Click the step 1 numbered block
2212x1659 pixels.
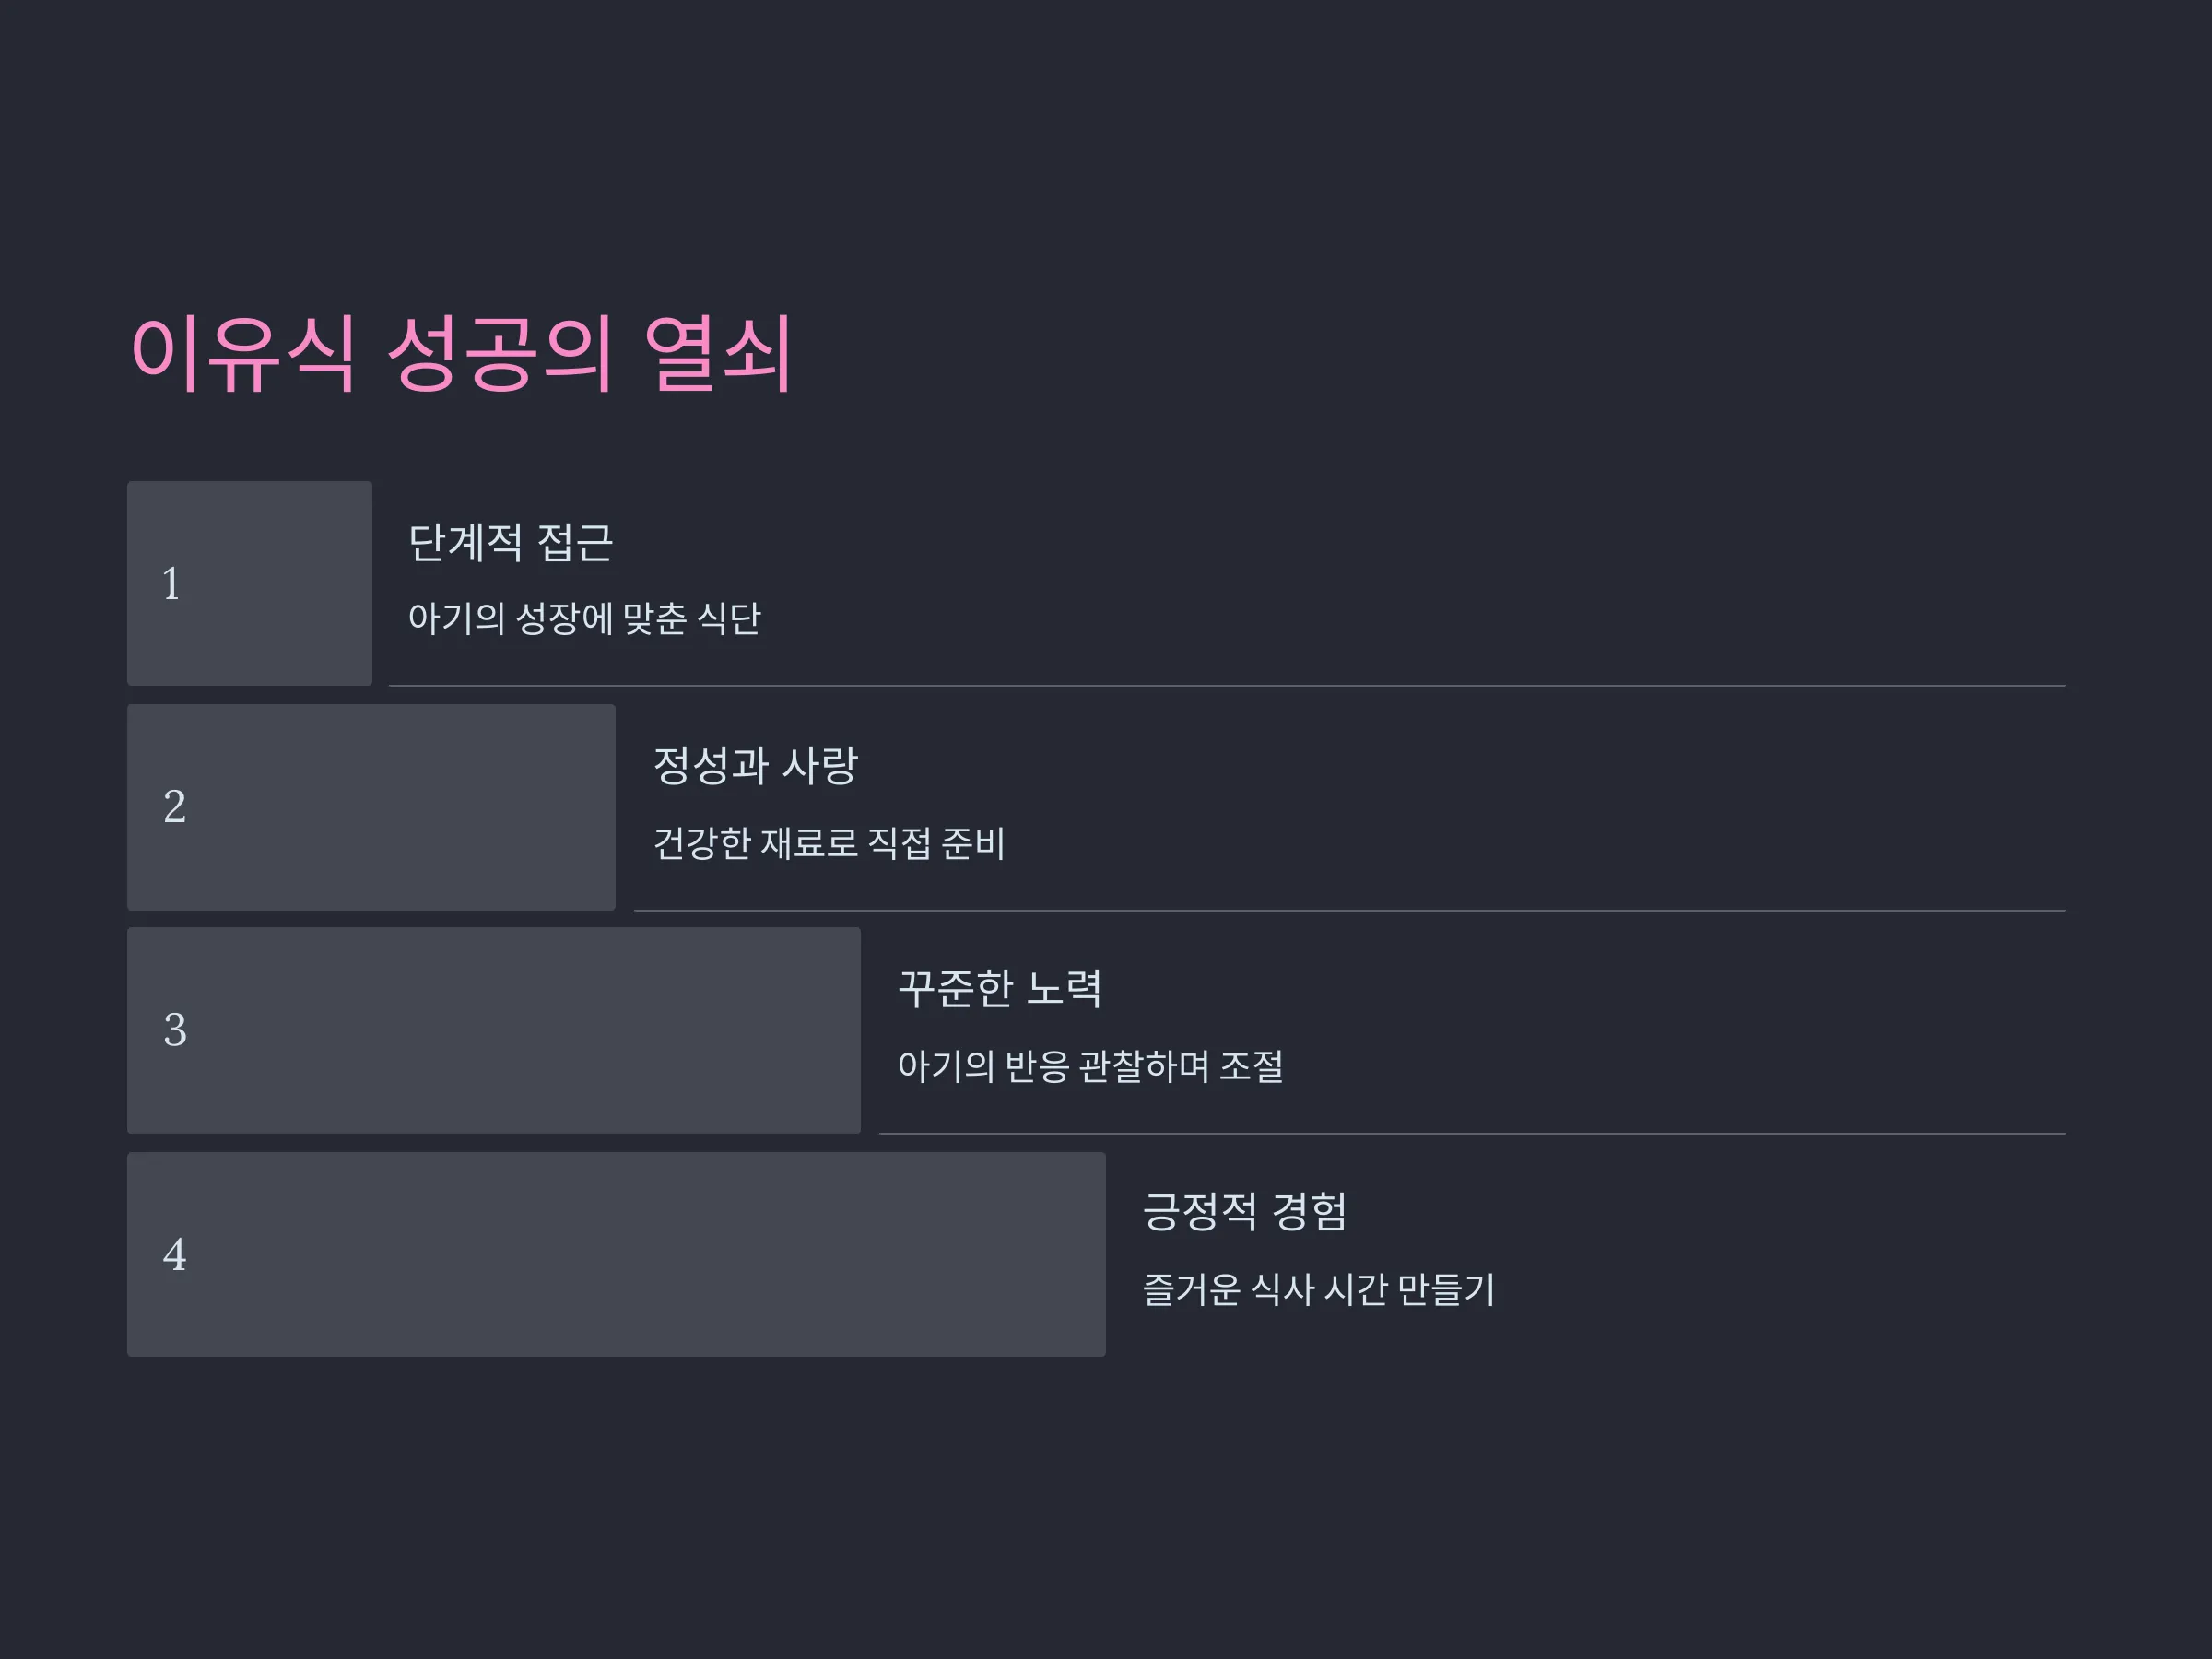coord(249,583)
